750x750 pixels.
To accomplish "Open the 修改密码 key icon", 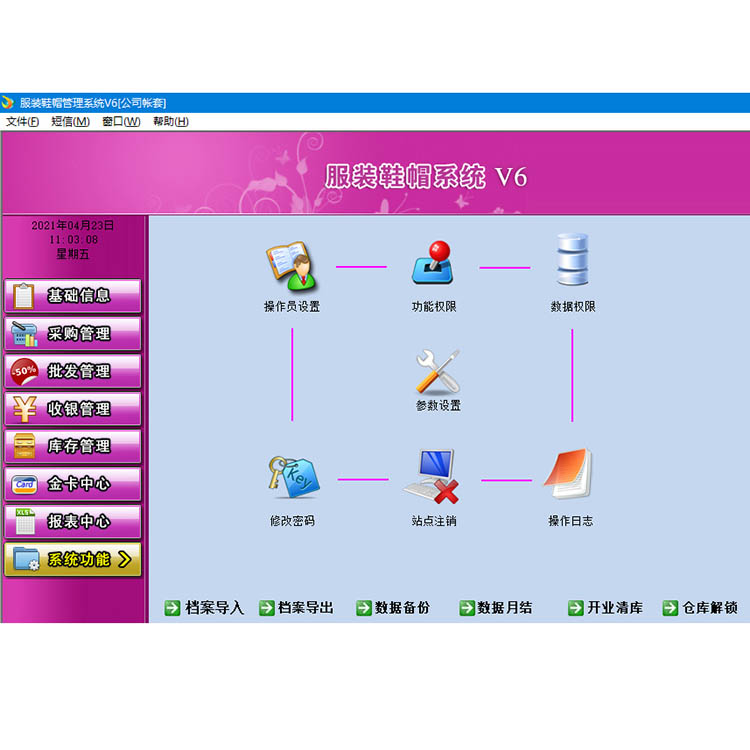I will tap(293, 477).
